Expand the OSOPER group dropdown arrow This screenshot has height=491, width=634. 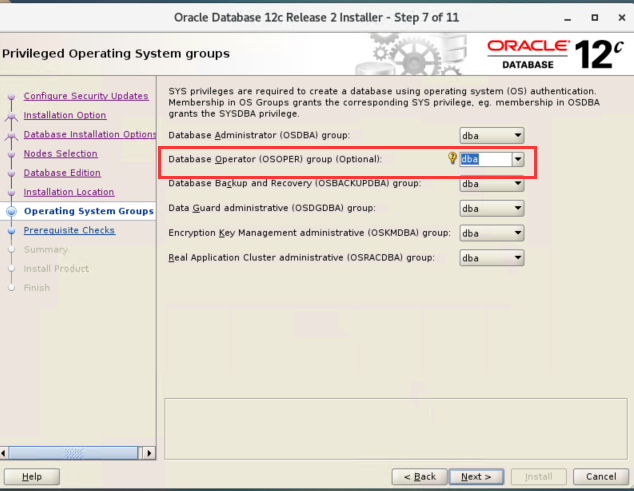(x=518, y=159)
